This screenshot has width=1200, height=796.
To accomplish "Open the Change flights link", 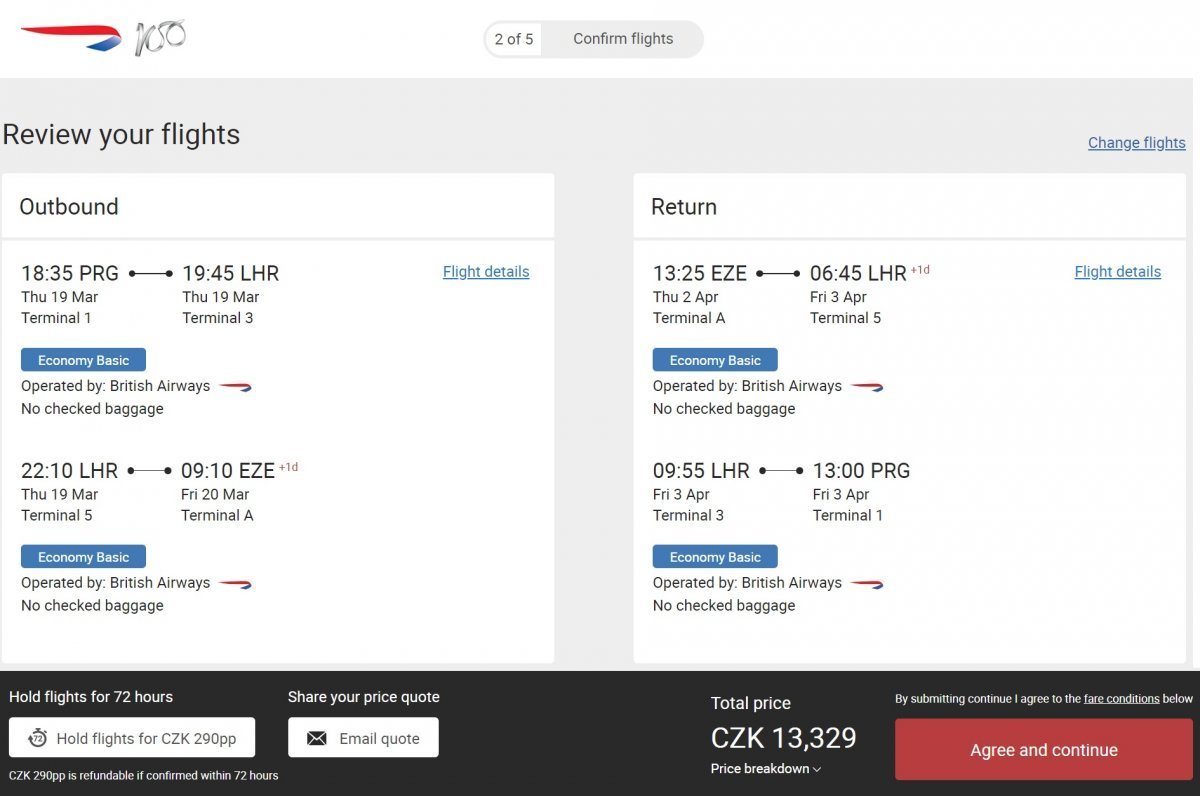I will coord(1136,143).
